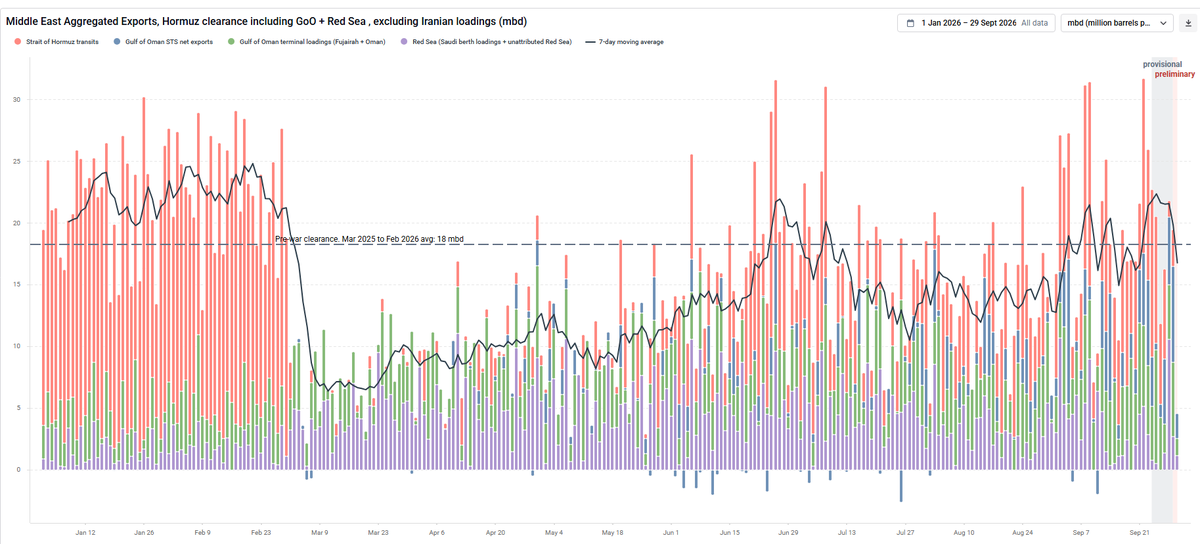Click the chart title Middle East Aggregated Exports
The height and width of the screenshot is (544, 1200).
265,21
